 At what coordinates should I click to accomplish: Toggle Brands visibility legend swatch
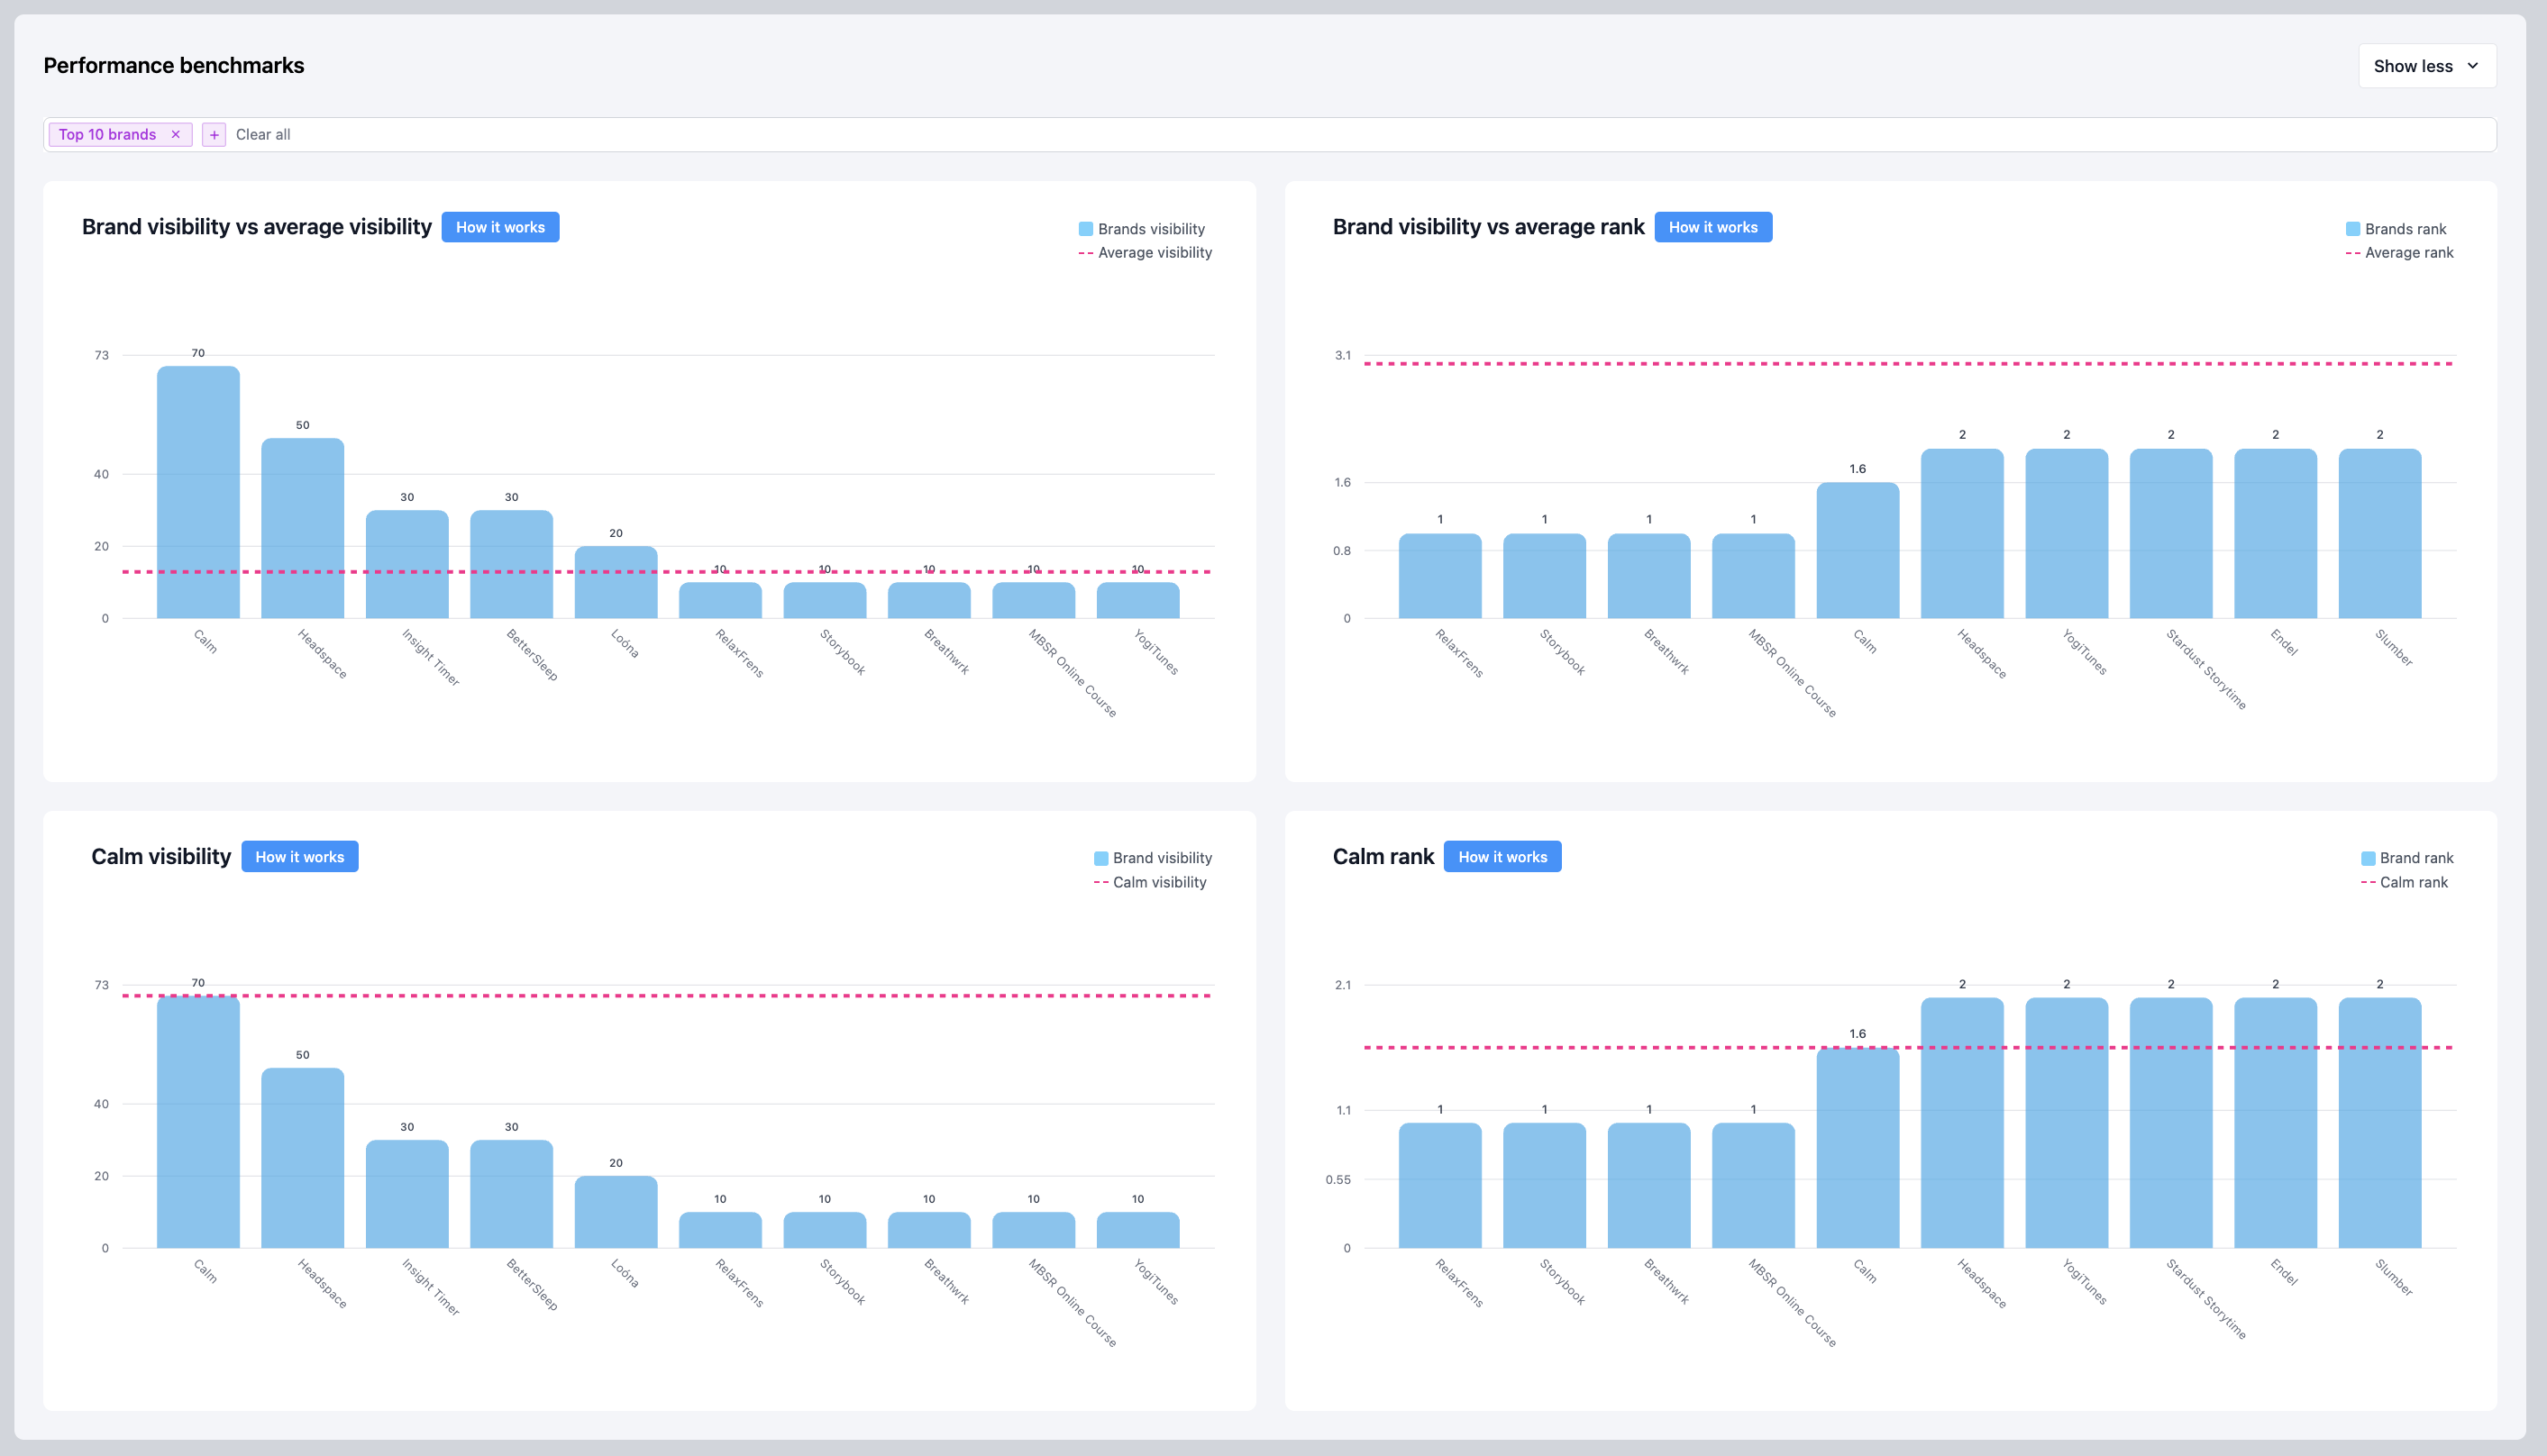coord(1086,229)
